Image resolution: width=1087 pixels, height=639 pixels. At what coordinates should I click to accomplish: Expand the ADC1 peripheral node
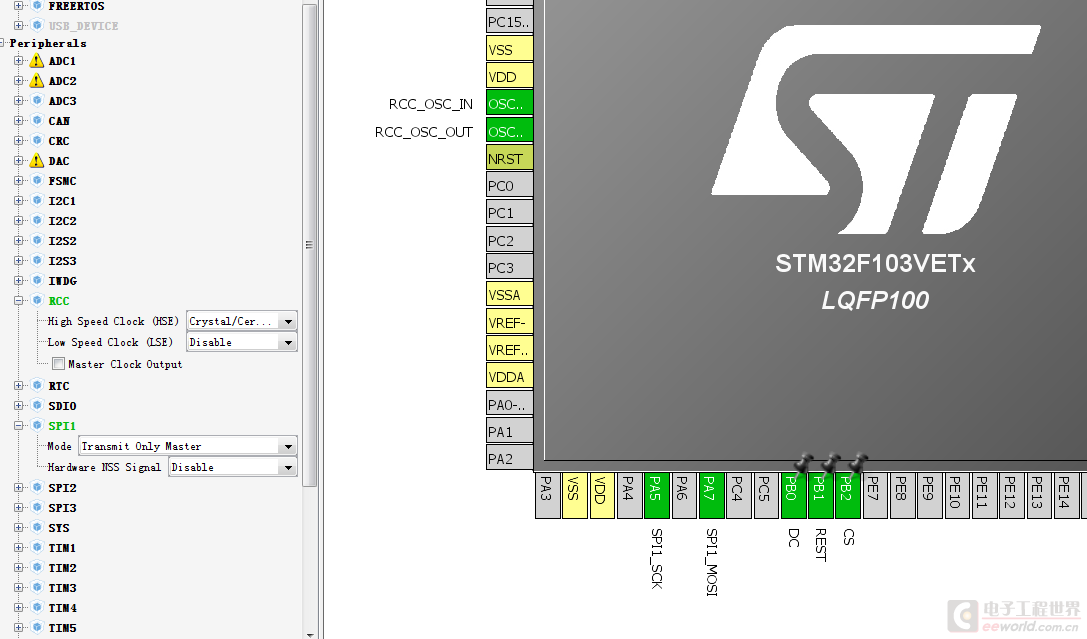click(x=19, y=61)
